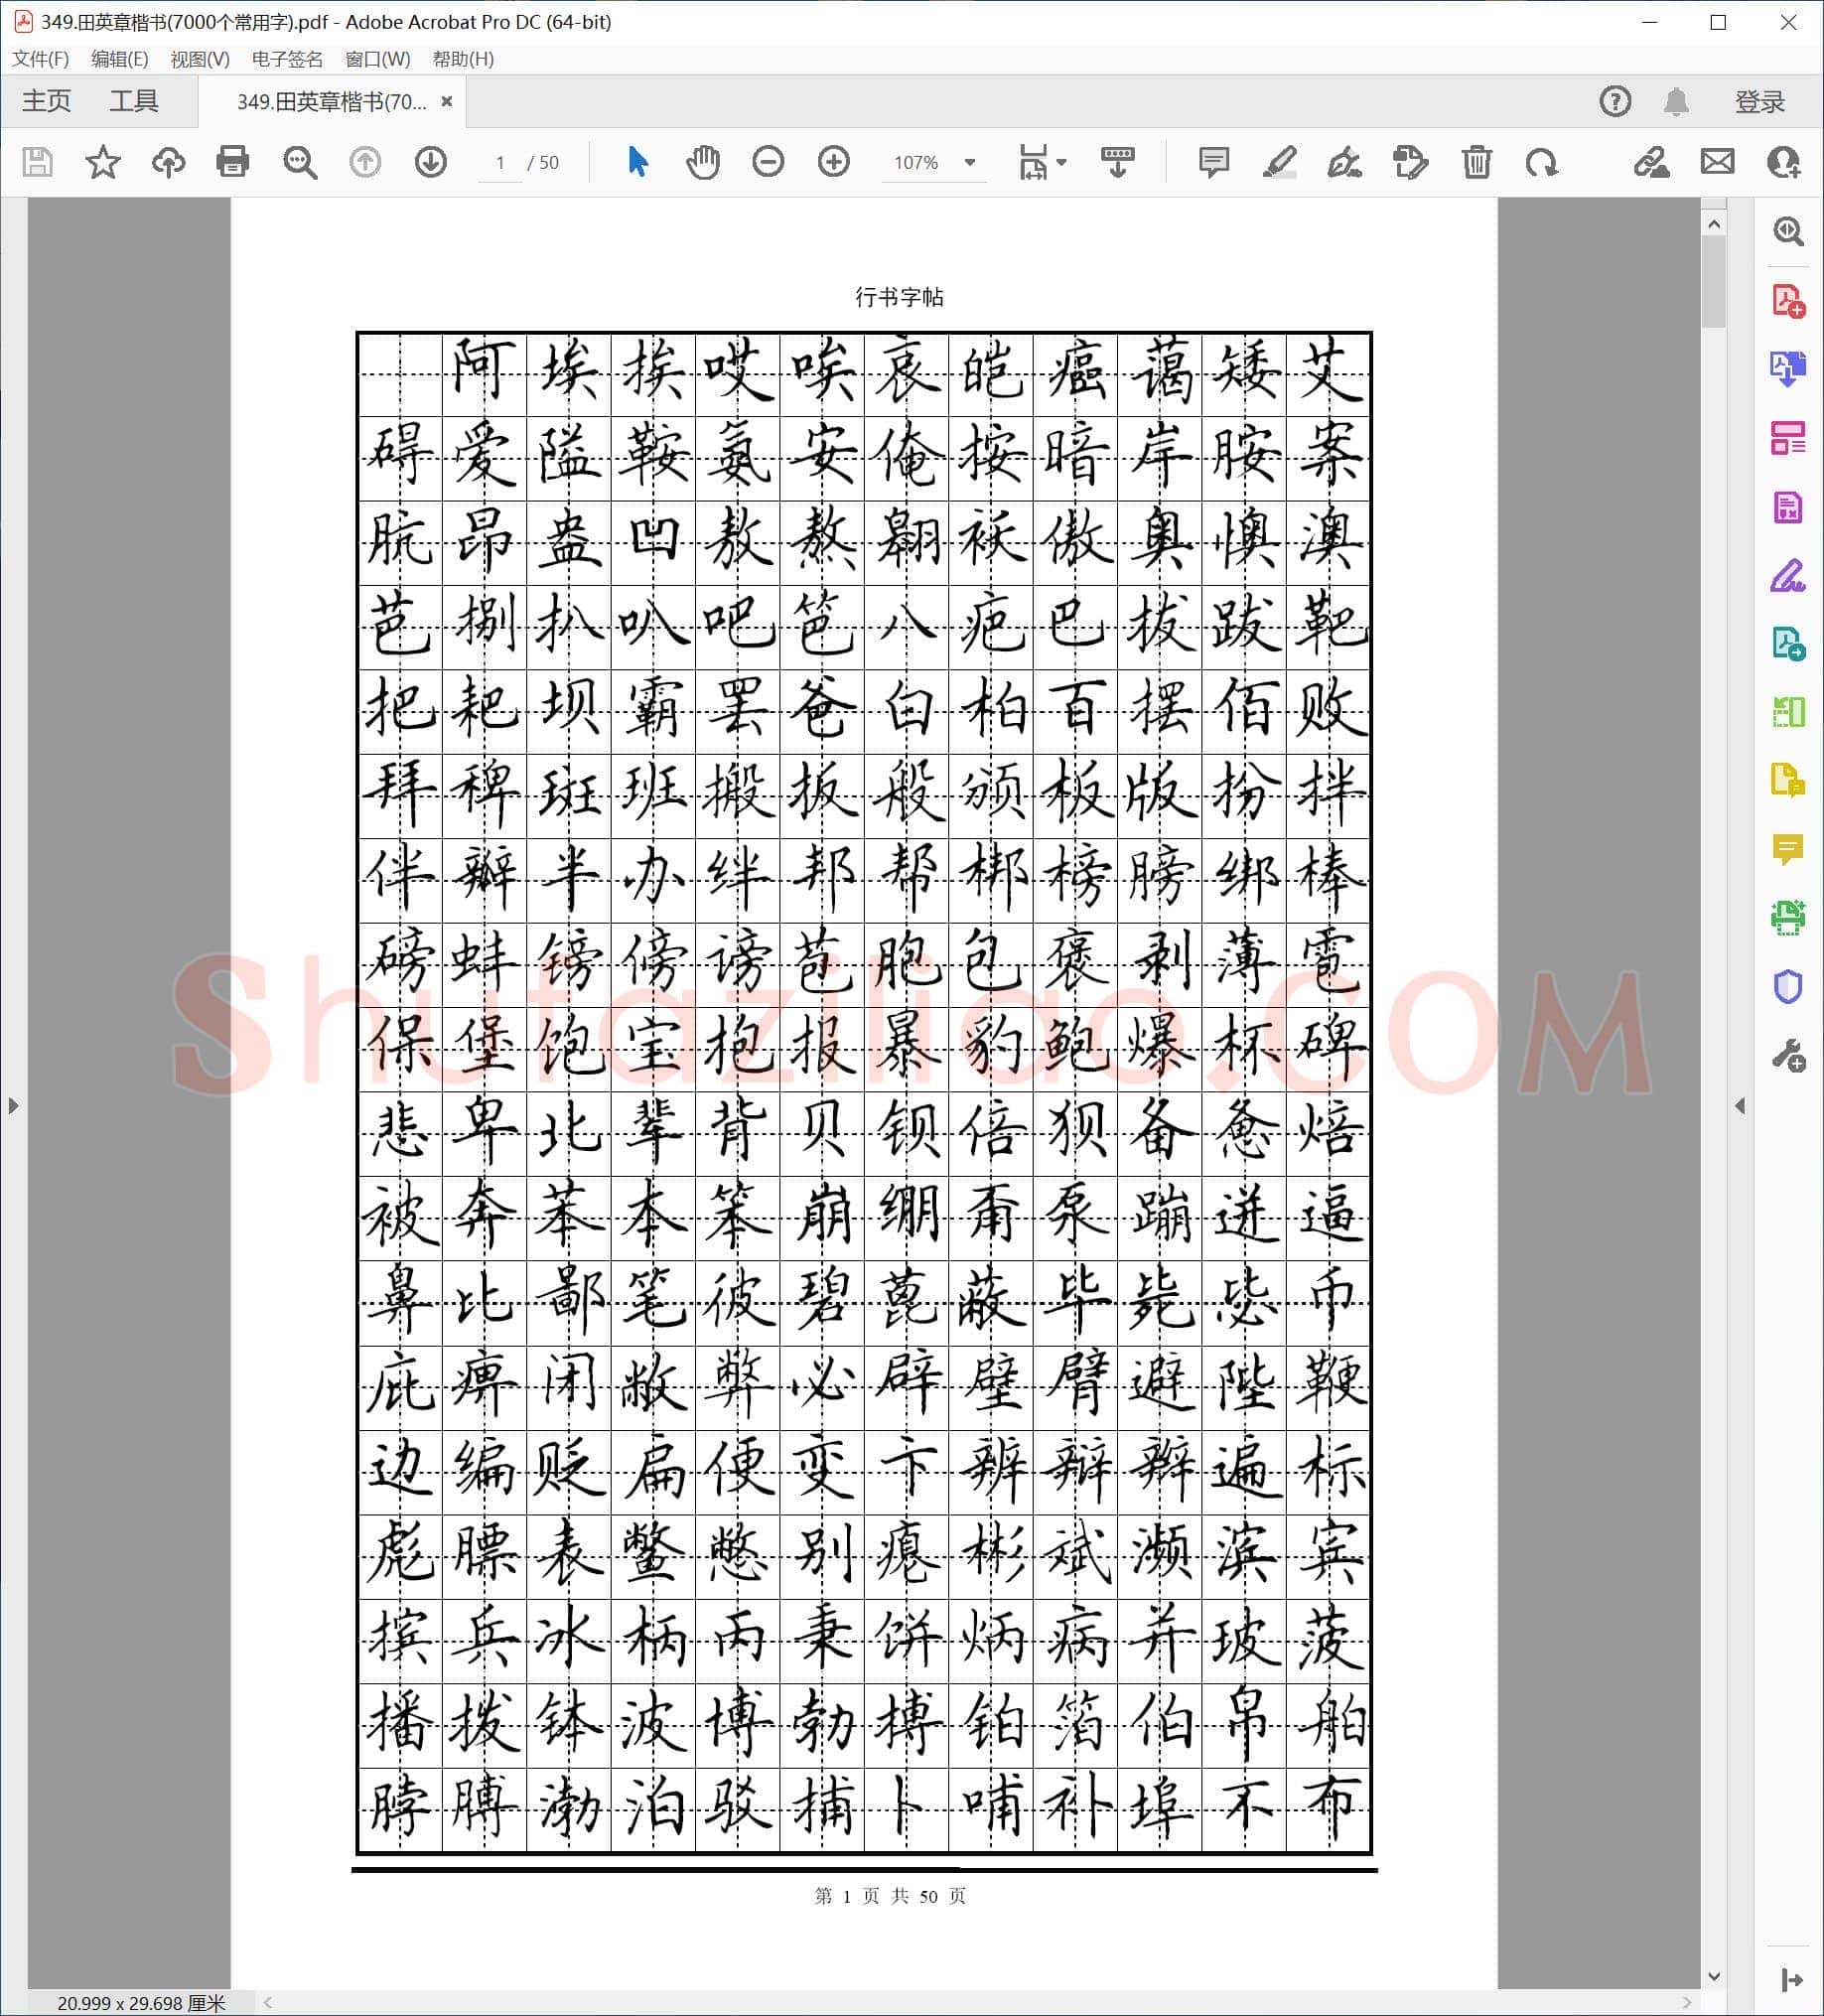Click the page number input field
1824x2016 pixels.
500,162
